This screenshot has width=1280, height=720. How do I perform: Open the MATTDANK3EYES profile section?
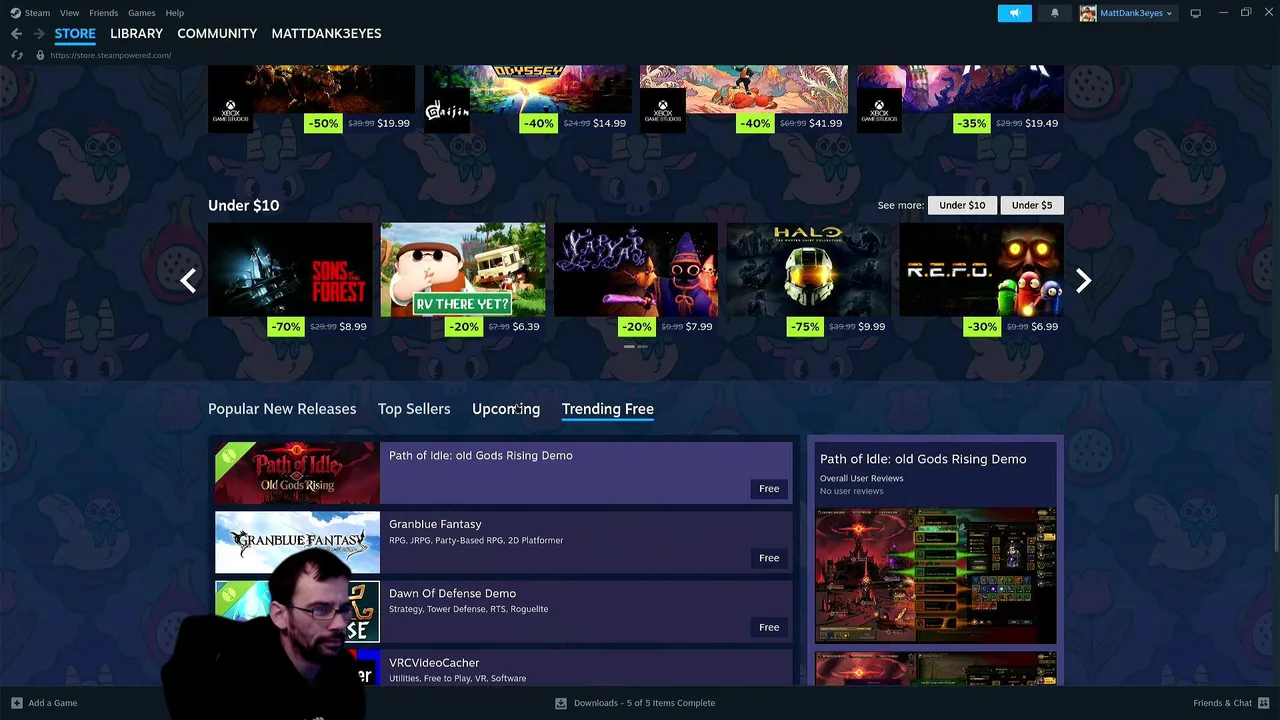coord(326,33)
